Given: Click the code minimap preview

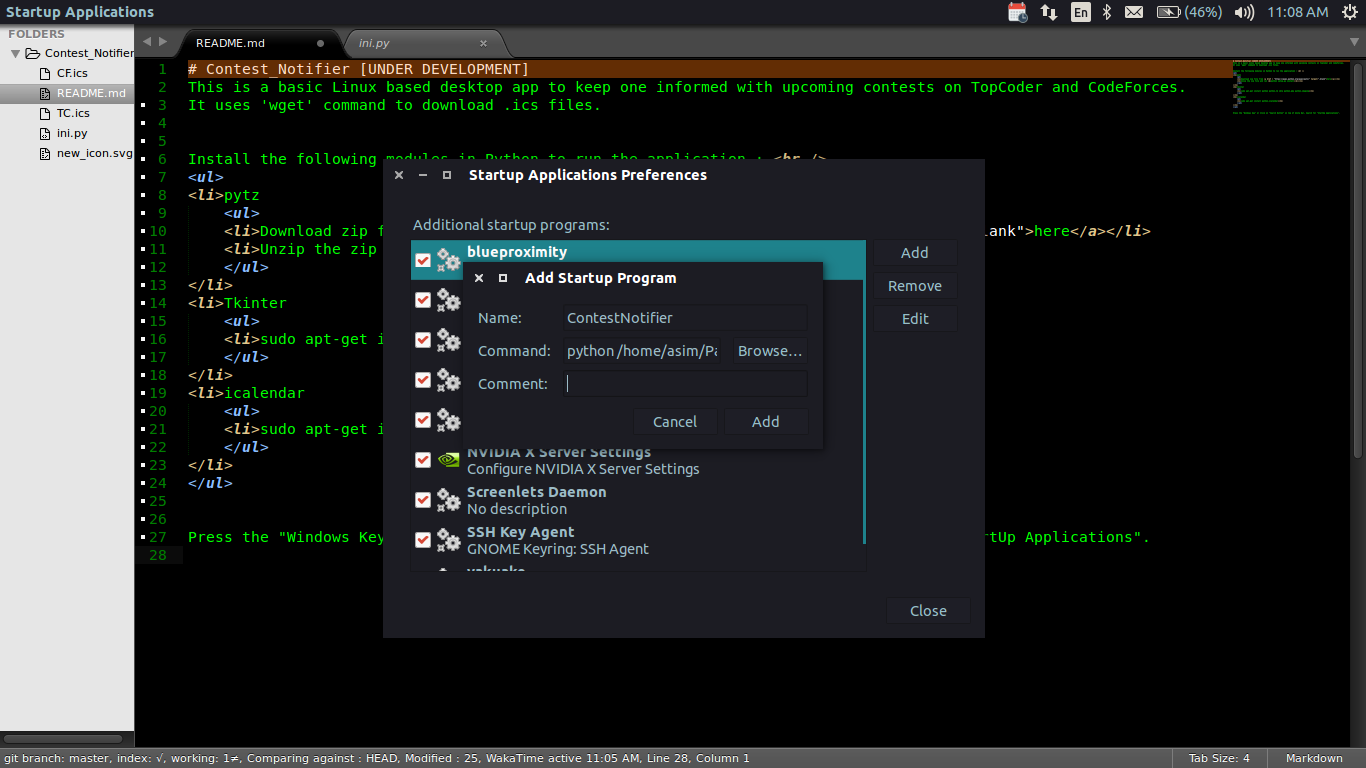Looking at the screenshot, I should tap(1290, 88).
